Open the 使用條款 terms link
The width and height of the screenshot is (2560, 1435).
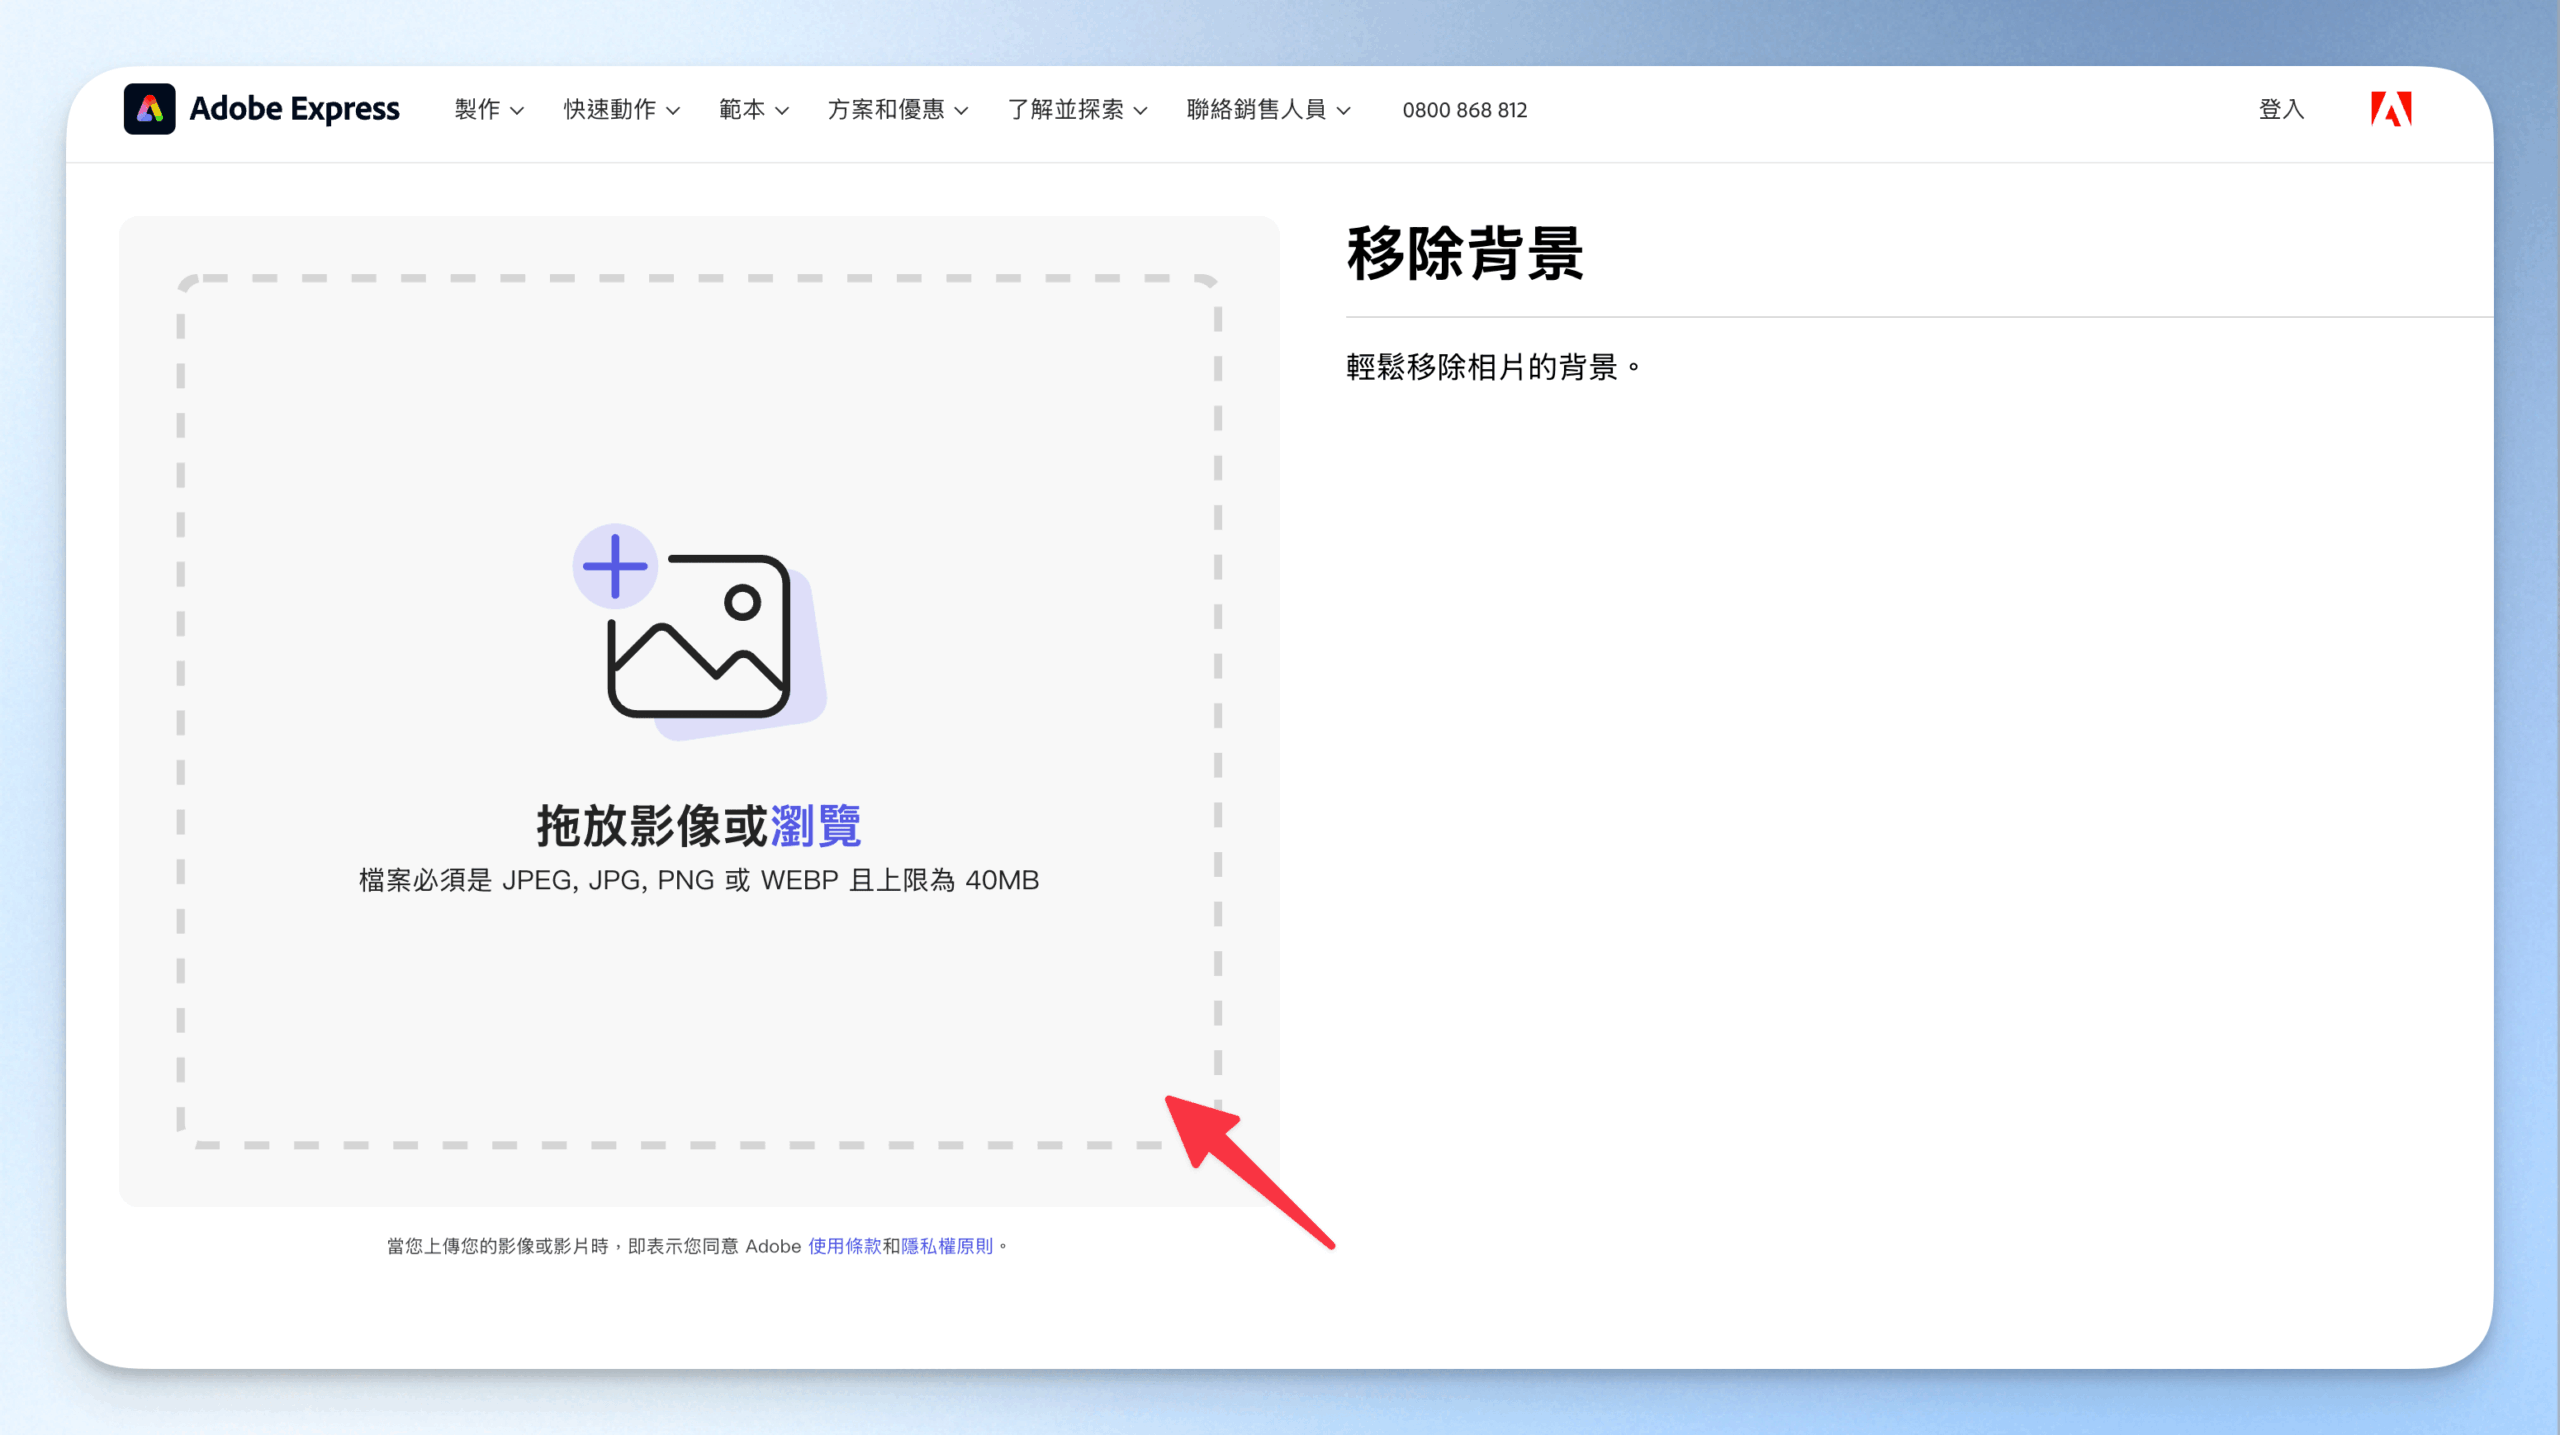click(x=844, y=1246)
